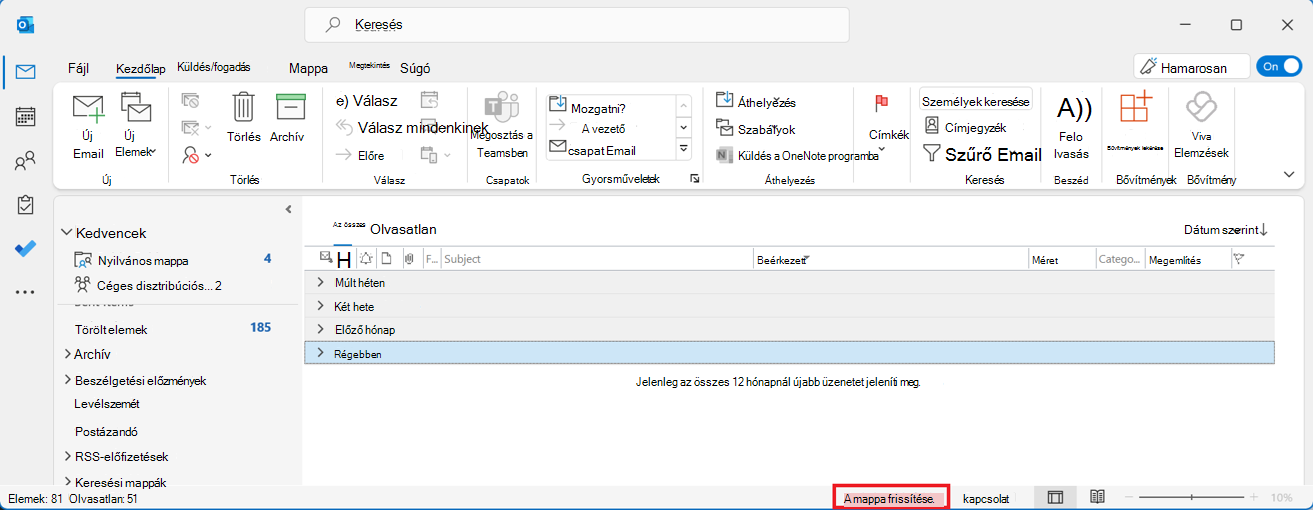Screen dimensions: 1313x510
Task: Expand the Régebben message group
Action: [321, 353]
